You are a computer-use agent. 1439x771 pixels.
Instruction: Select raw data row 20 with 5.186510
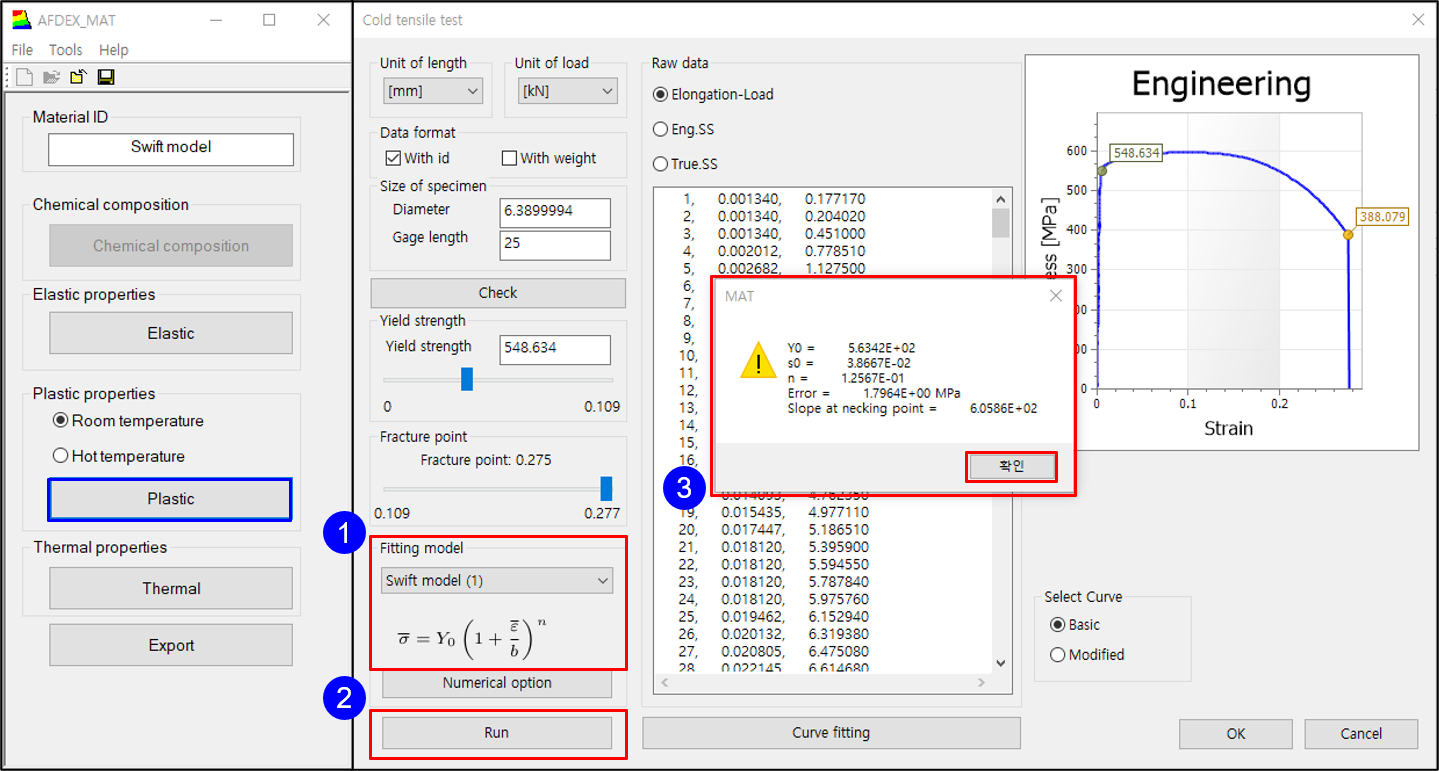[x=772, y=529]
